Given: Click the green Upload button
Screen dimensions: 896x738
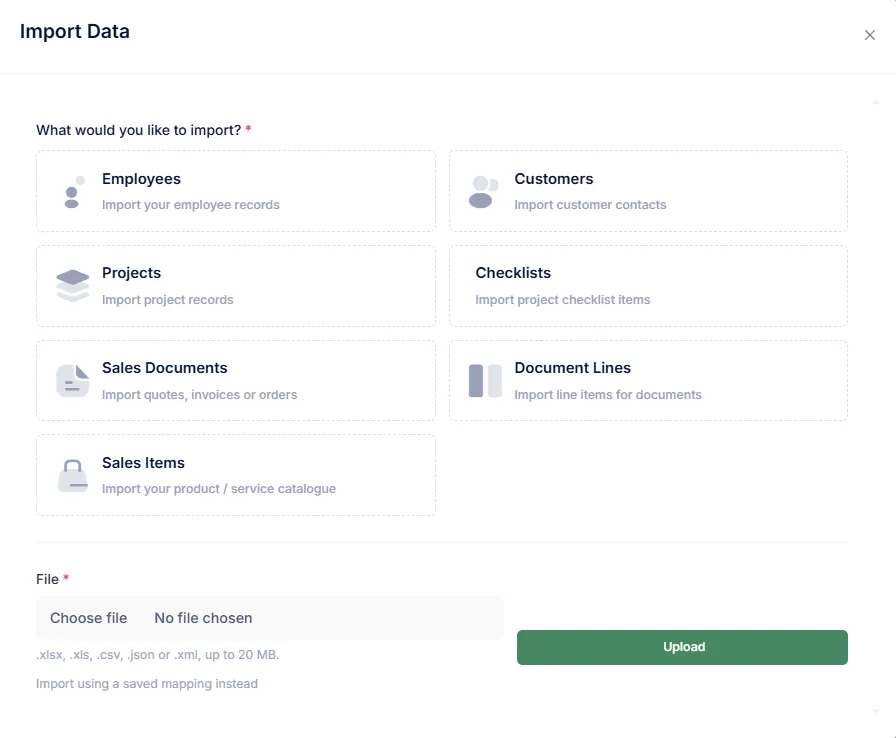Looking at the screenshot, I should (x=682, y=647).
